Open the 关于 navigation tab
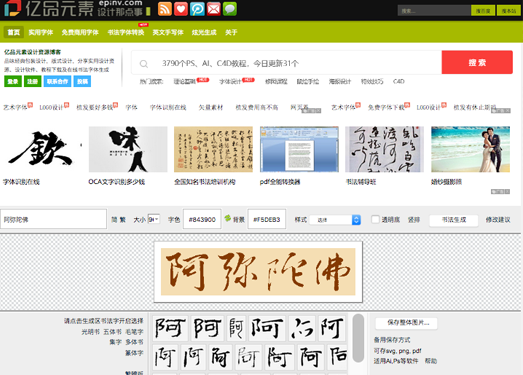 231,32
